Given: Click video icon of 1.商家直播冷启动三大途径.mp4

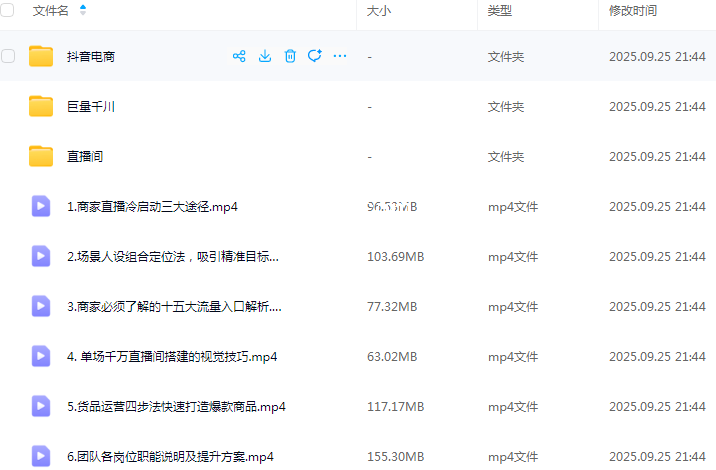Looking at the screenshot, I should [x=41, y=206].
